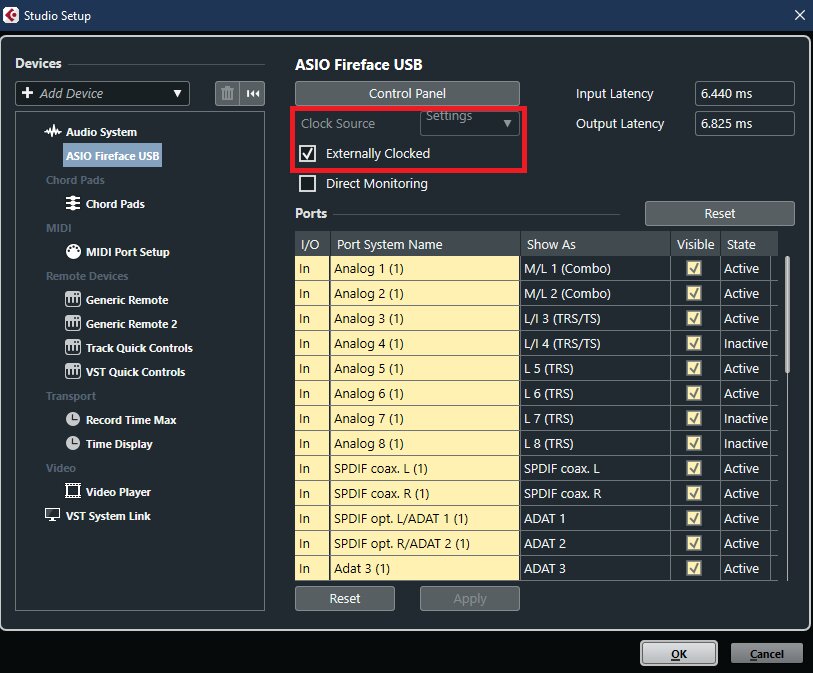The width and height of the screenshot is (813, 673).
Task: Reset the Ports list
Action: (x=718, y=213)
